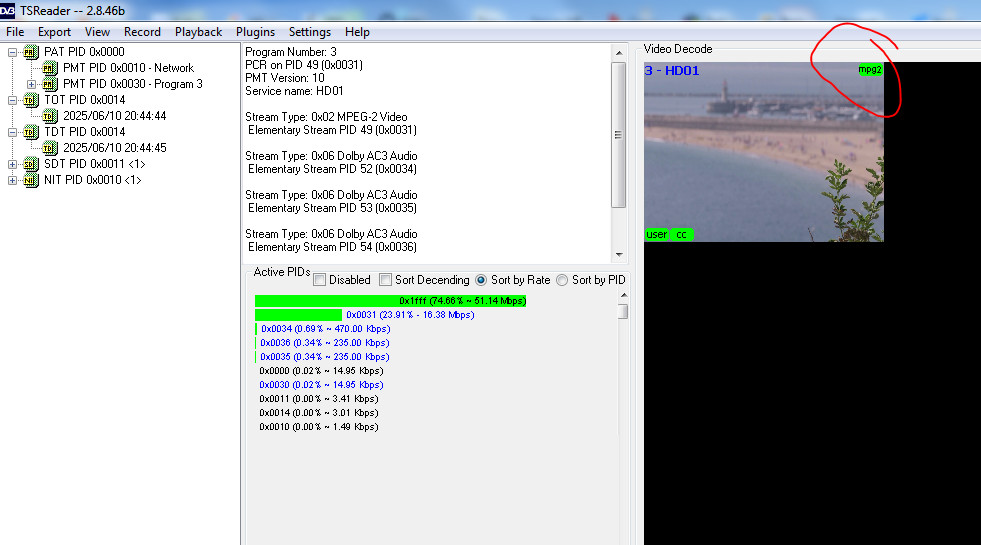The image size is (981, 545).
Task: Click the PMT Network table icon
Action: pyautogui.click(x=50, y=68)
